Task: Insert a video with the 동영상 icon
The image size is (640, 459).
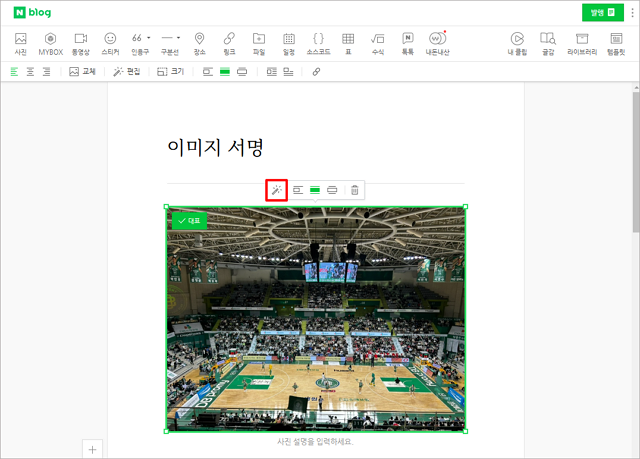Action: click(x=81, y=42)
